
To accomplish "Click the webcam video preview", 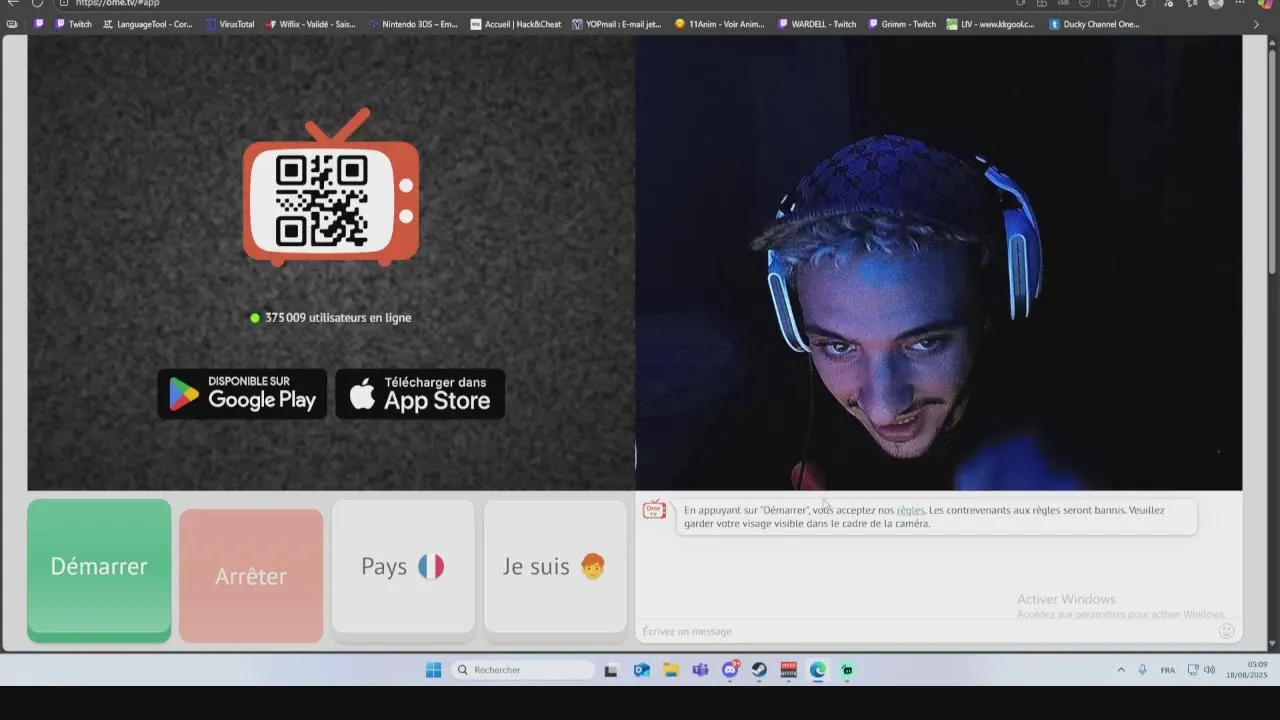I will point(939,263).
